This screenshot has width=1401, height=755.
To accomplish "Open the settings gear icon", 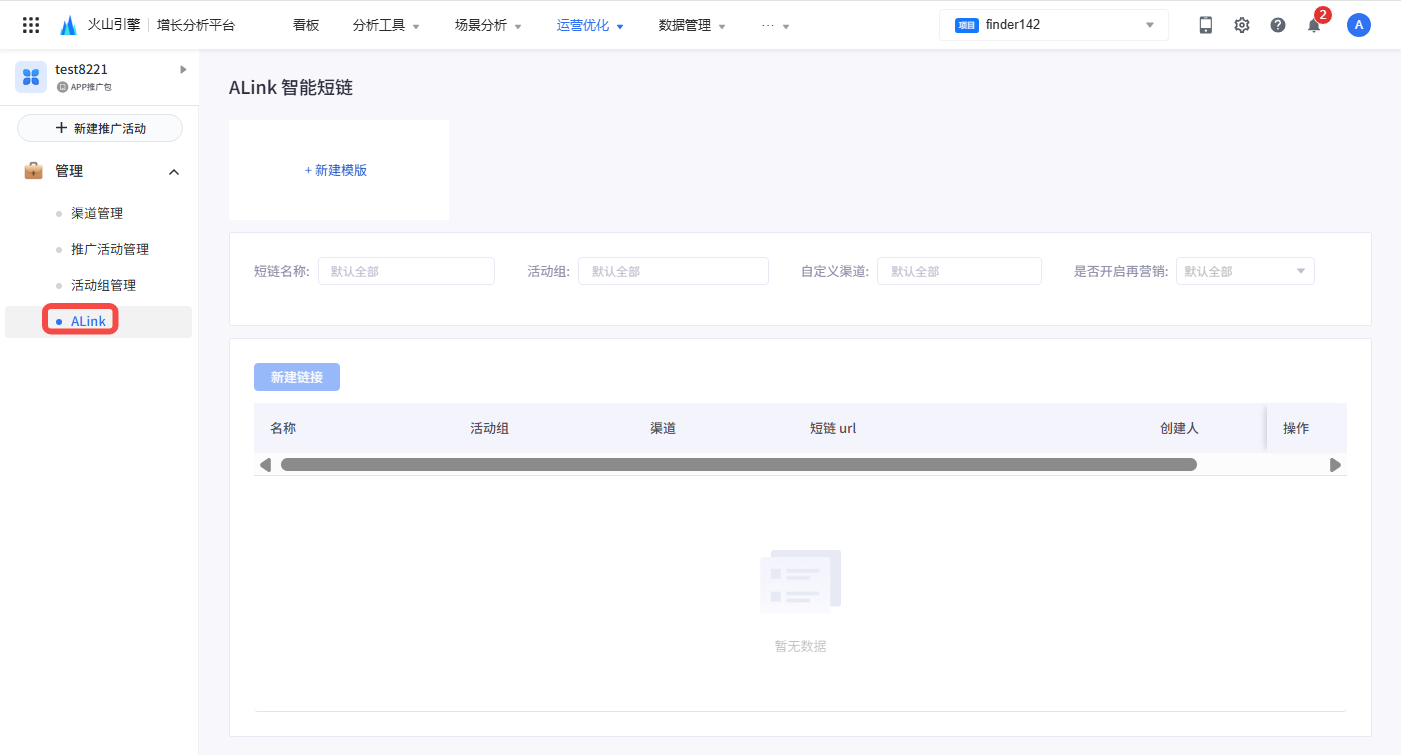I will 1241,25.
